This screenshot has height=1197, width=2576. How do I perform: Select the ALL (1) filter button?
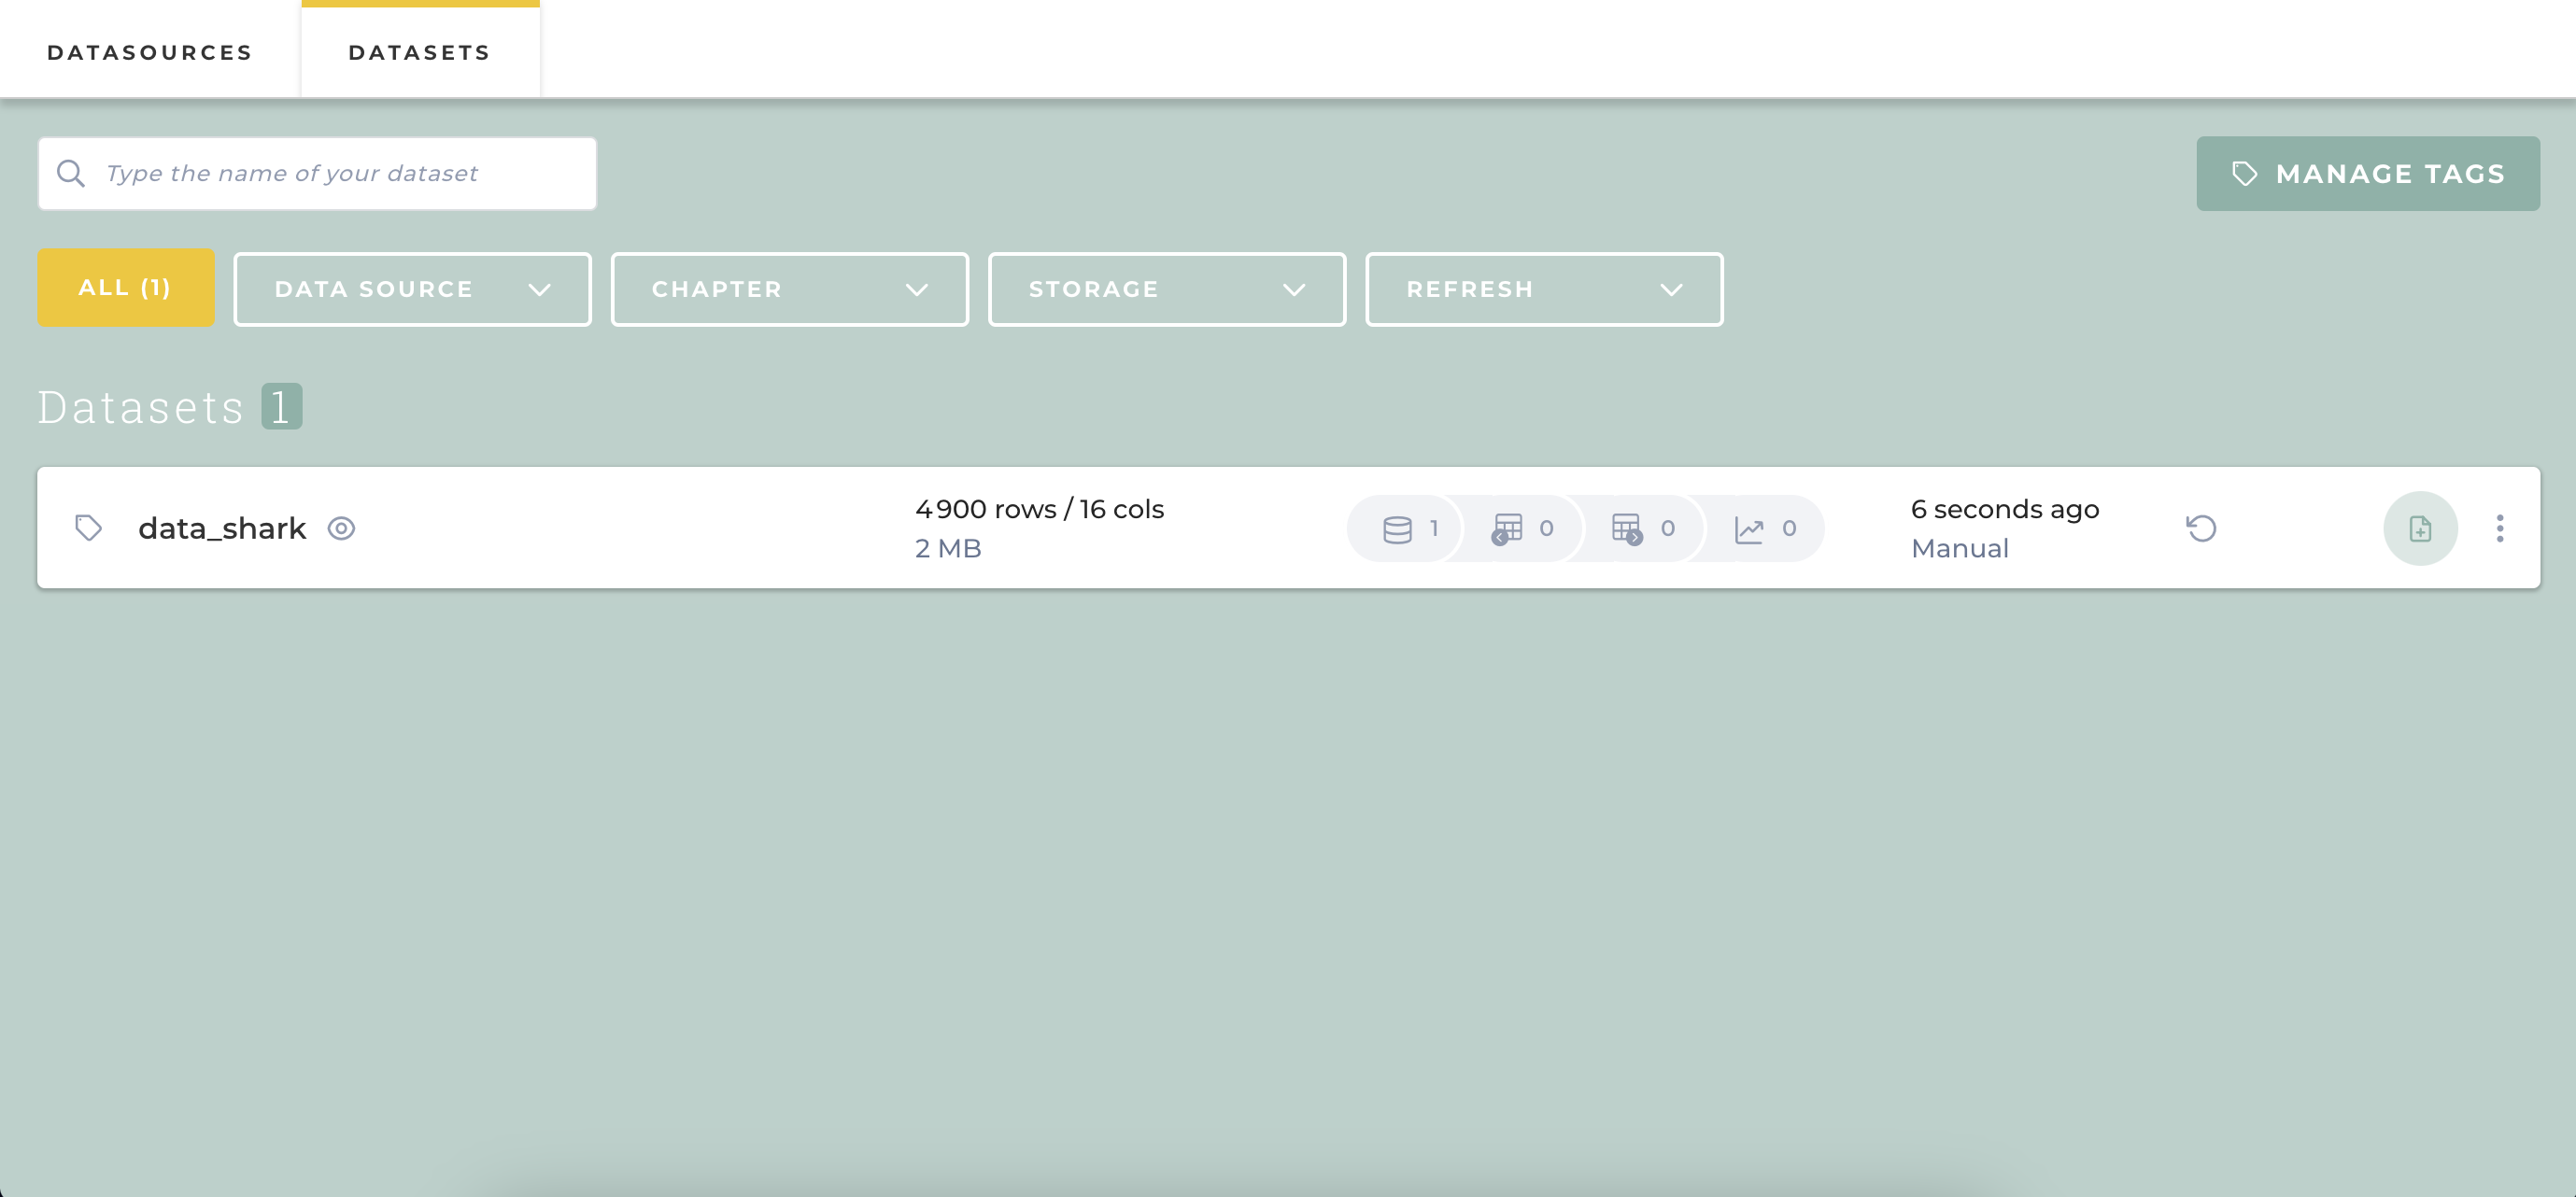(x=126, y=287)
